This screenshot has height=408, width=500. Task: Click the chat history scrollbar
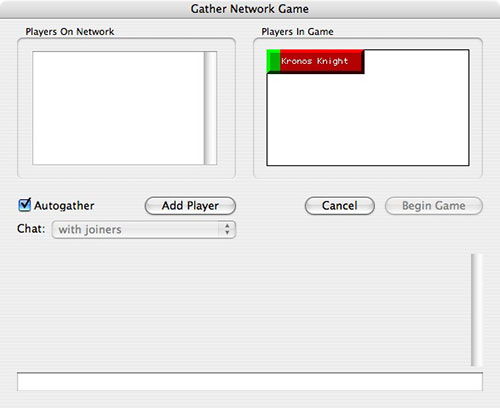pyautogui.click(x=477, y=310)
